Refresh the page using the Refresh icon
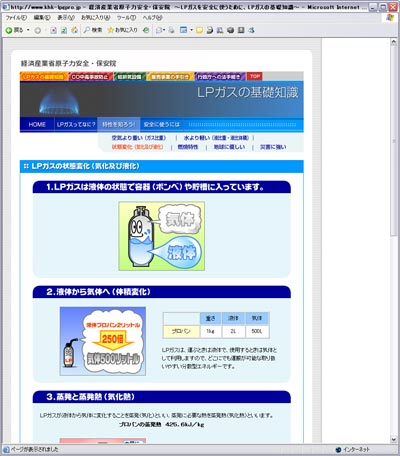 [64, 30]
